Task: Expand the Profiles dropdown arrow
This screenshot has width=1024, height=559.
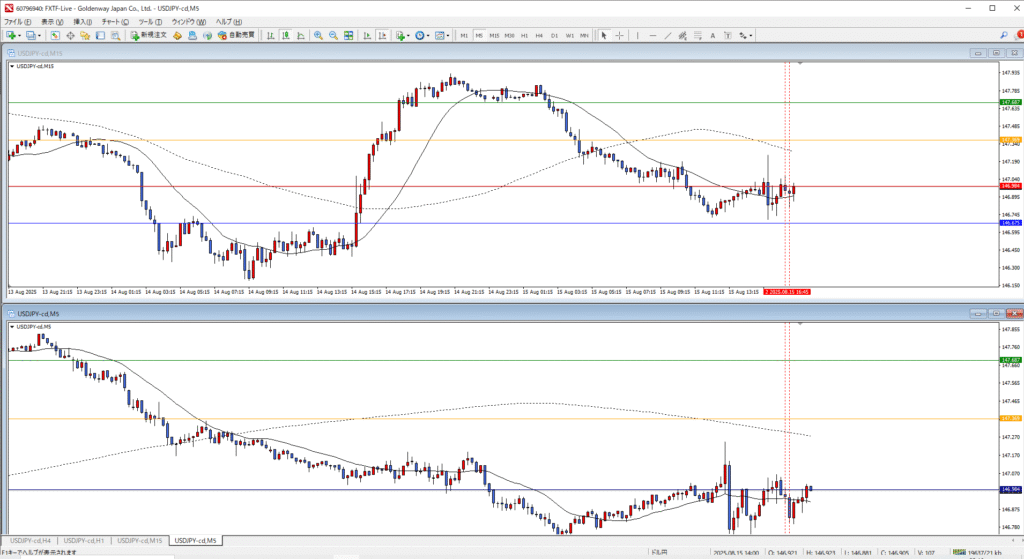Action: (x=39, y=36)
